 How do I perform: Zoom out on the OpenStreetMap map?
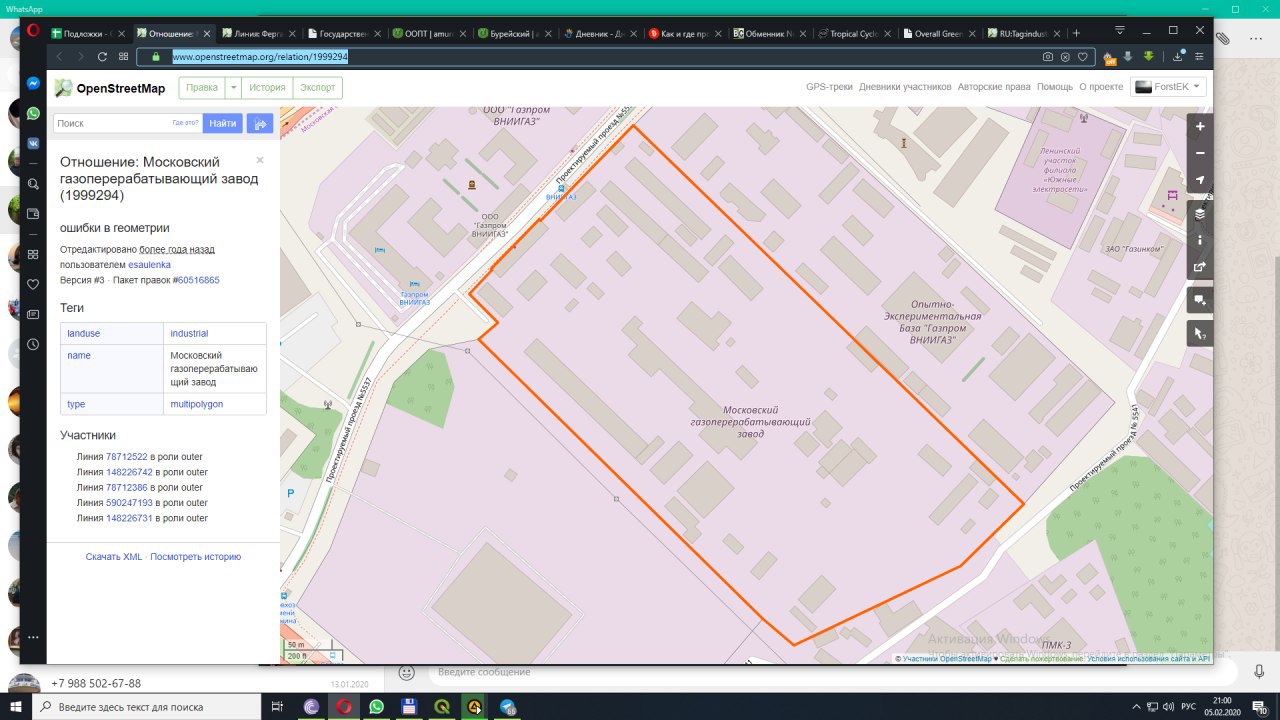click(x=1200, y=153)
